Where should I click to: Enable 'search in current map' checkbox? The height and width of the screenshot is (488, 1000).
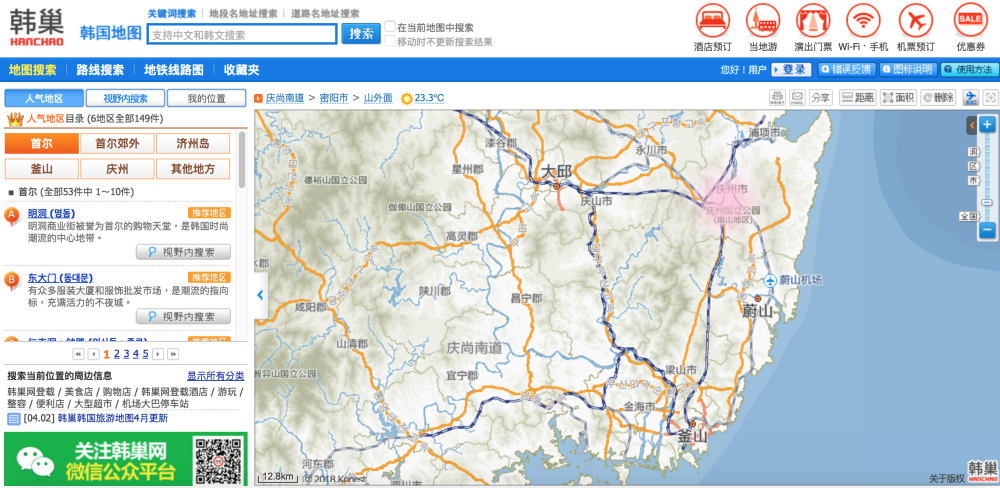coord(390,27)
